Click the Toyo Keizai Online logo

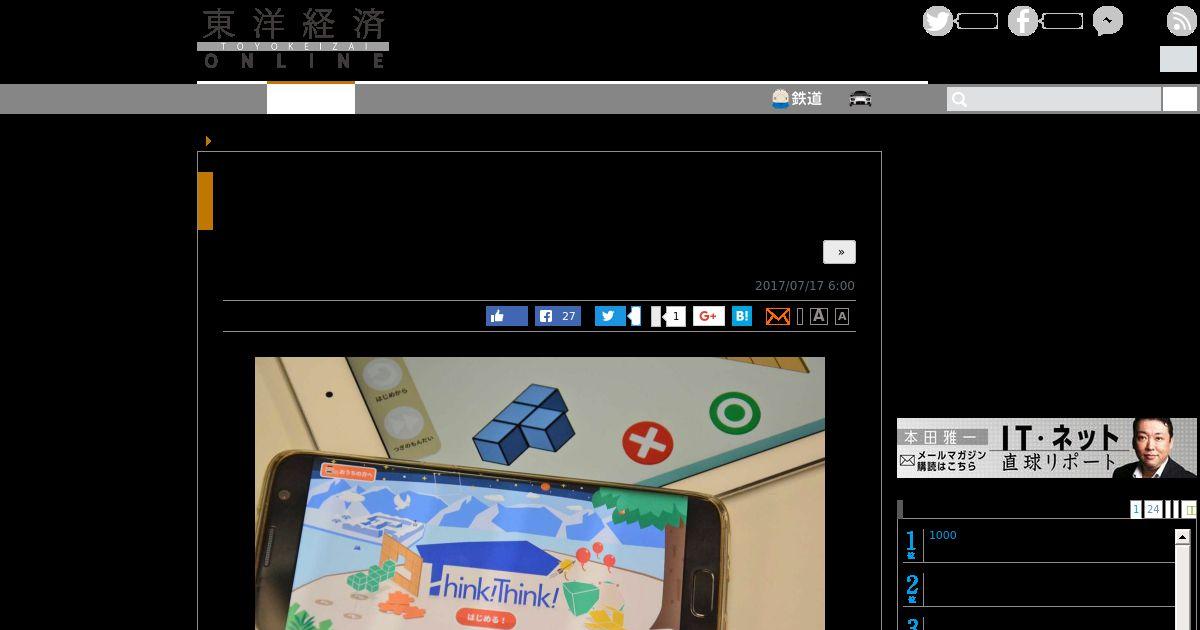[x=293, y=39]
